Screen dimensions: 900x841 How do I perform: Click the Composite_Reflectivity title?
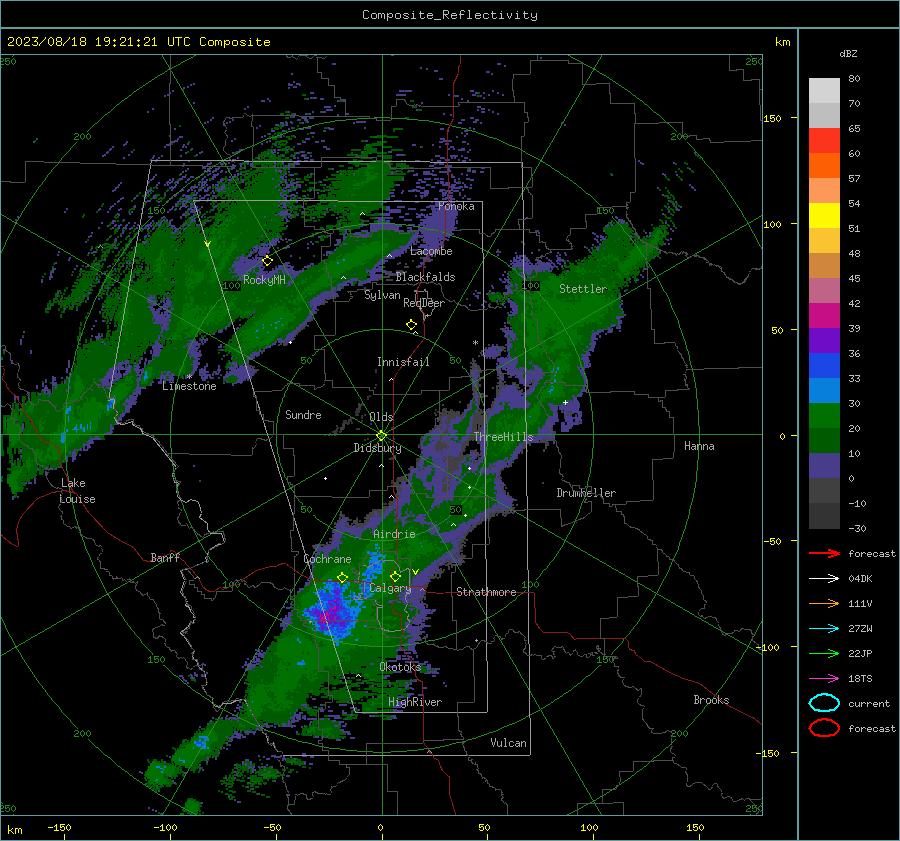(449, 15)
